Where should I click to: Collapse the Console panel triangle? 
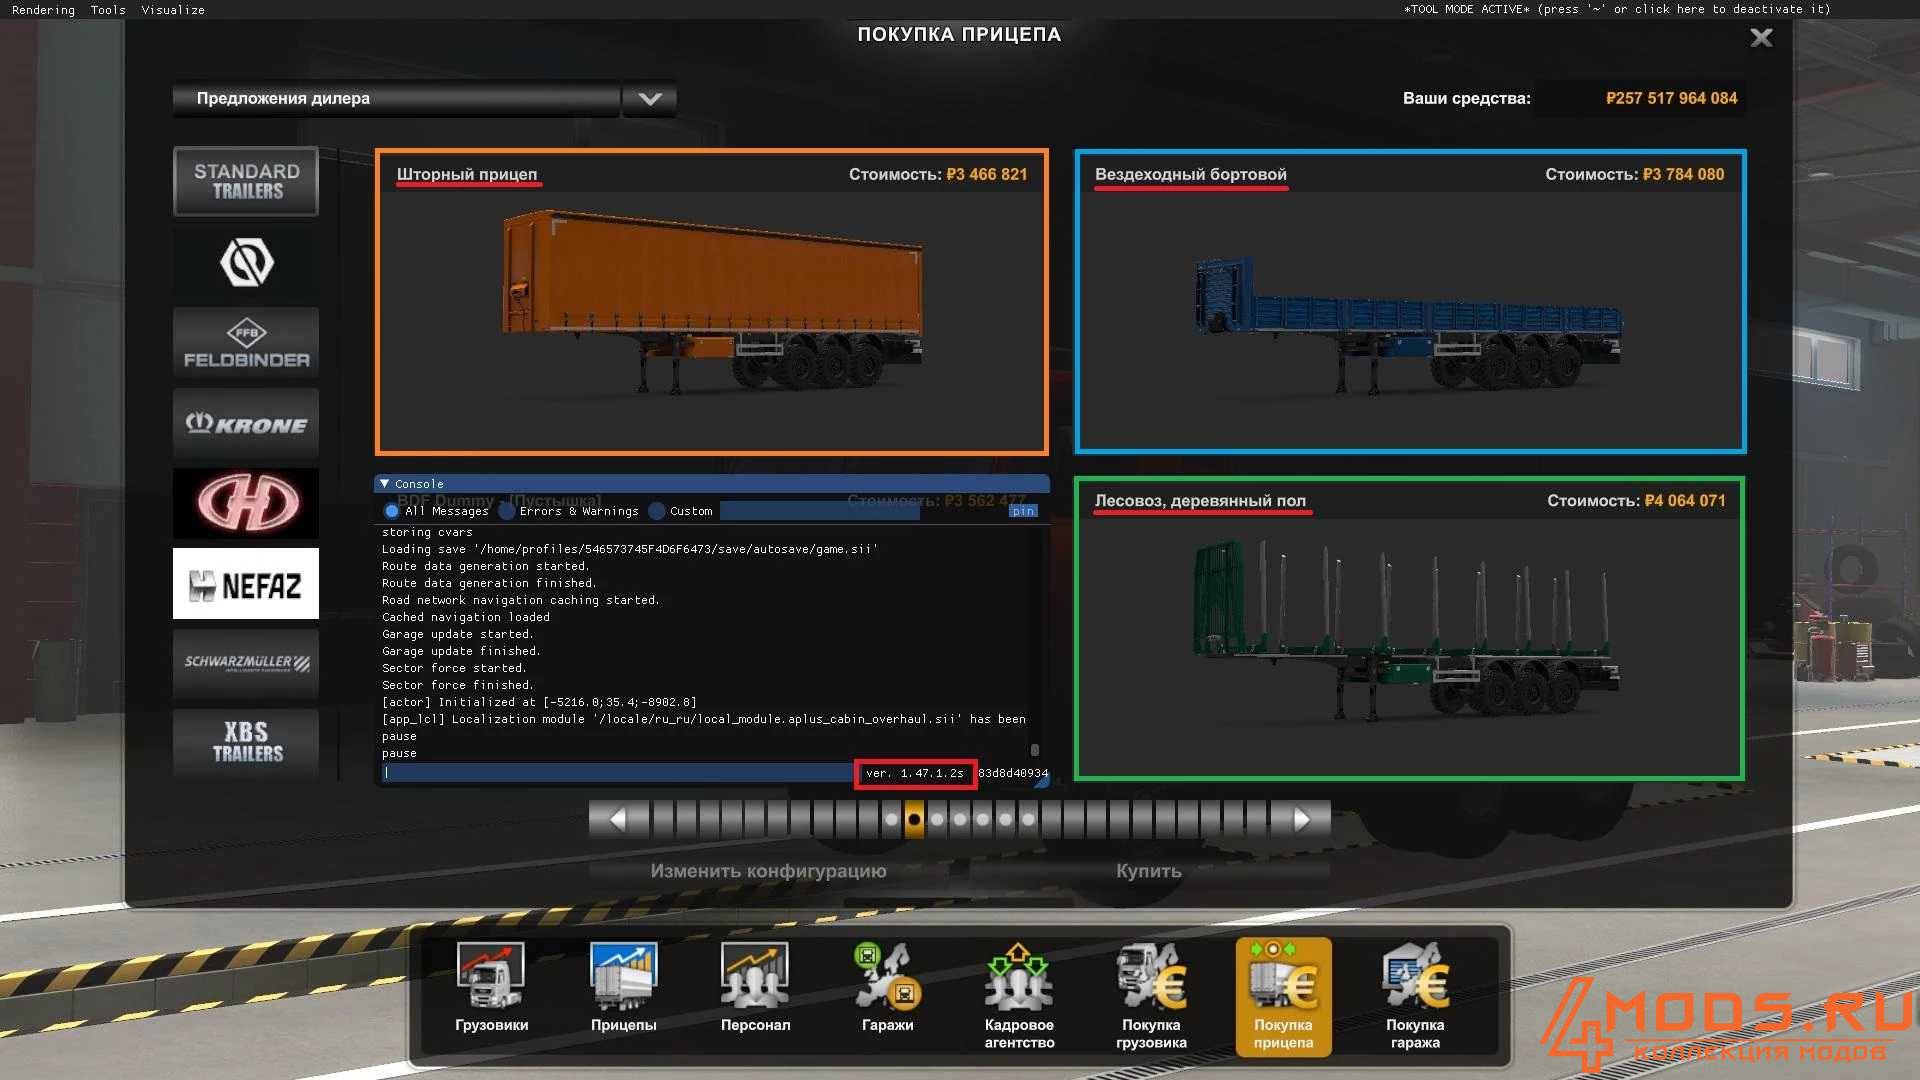pos(385,484)
